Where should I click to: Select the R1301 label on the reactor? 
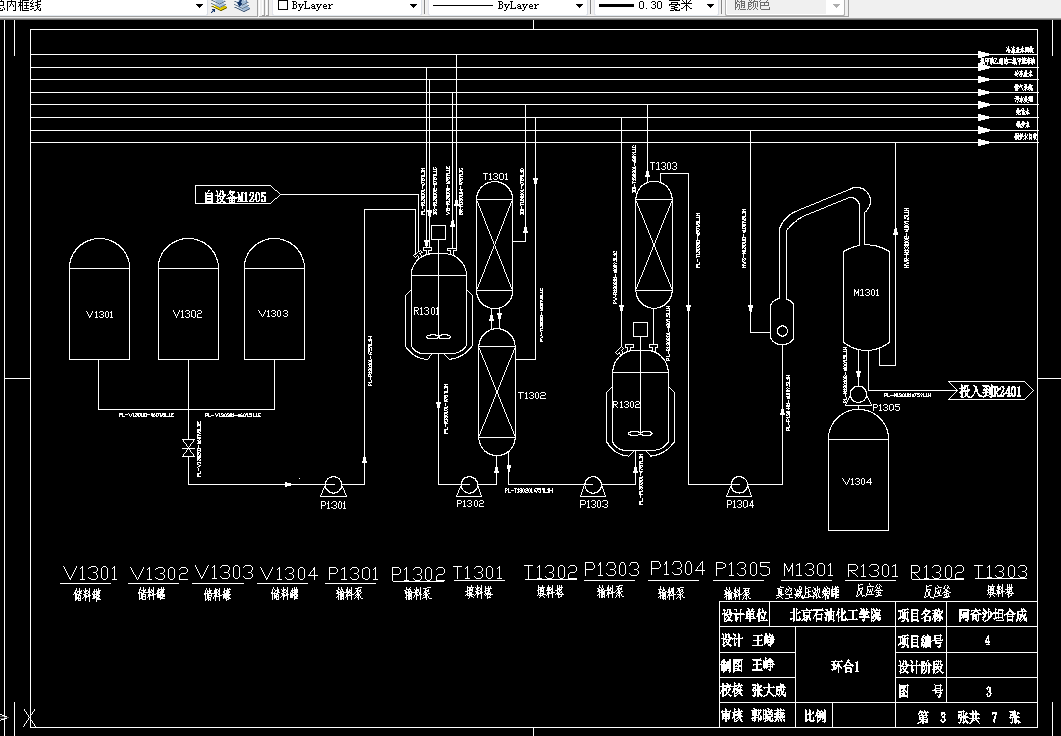click(x=426, y=311)
